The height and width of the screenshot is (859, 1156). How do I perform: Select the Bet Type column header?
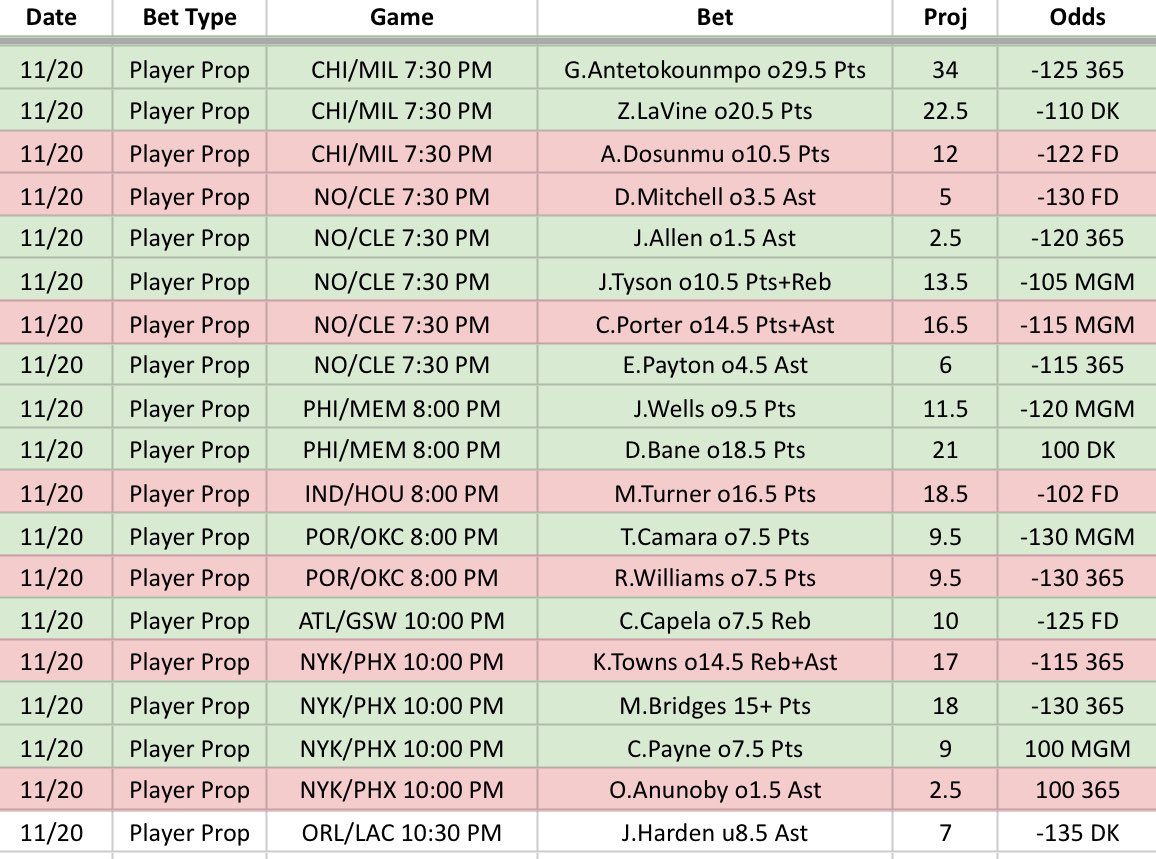click(189, 17)
